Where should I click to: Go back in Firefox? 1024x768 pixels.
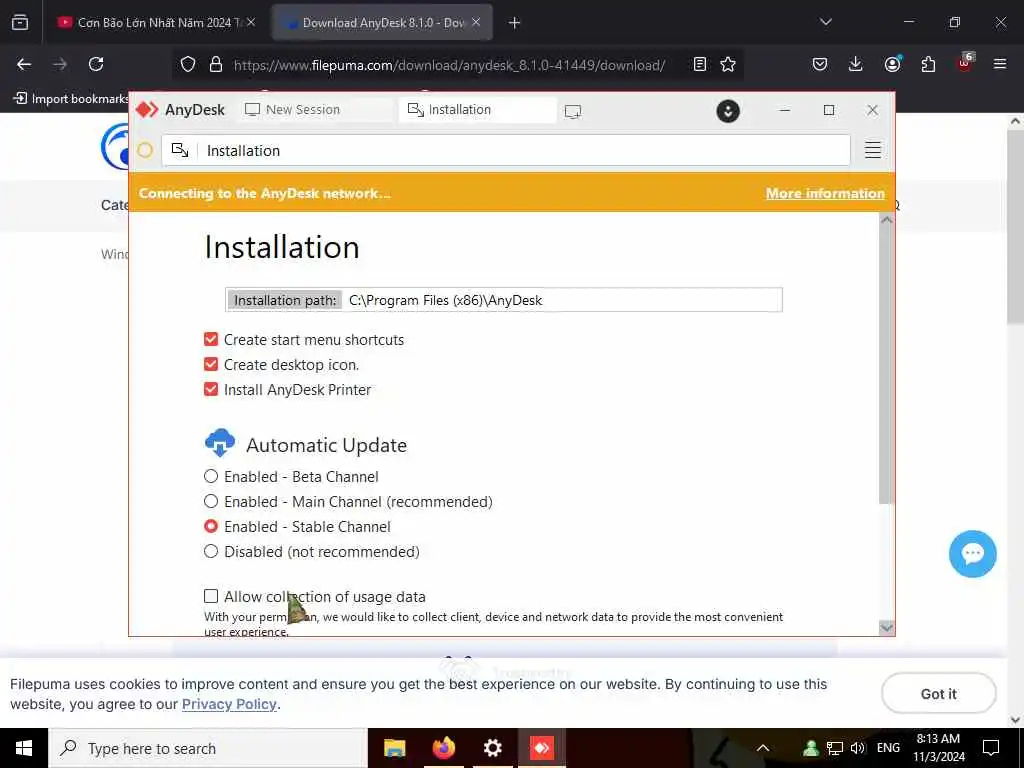24,64
